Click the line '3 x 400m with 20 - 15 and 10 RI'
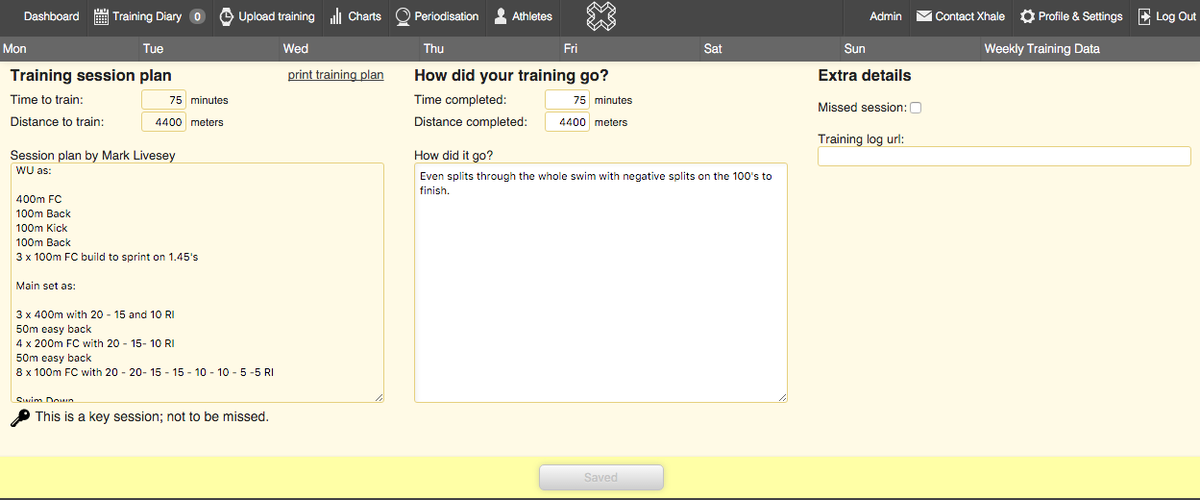The image size is (1200, 500). point(96,314)
